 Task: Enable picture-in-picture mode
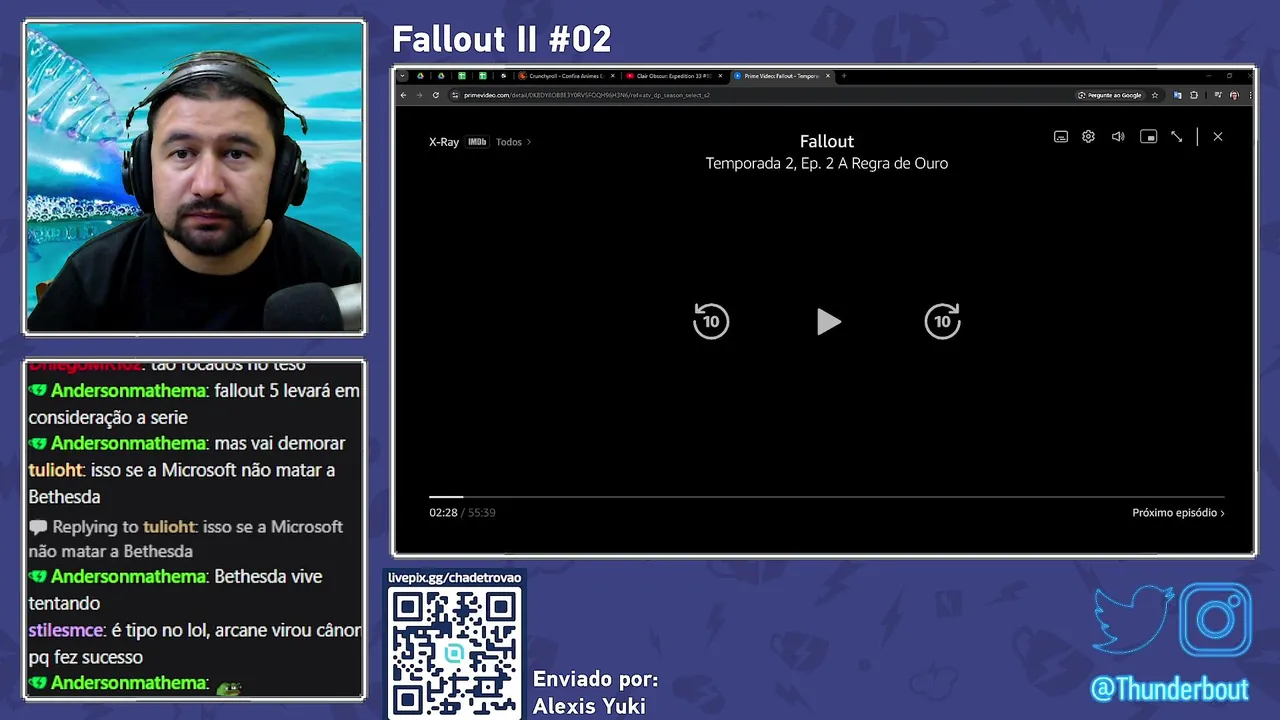1148,137
